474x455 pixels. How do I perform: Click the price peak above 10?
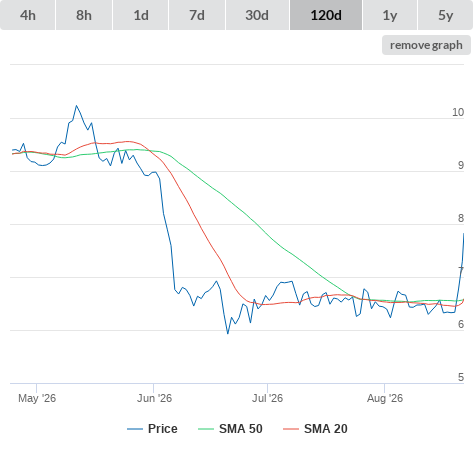tap(76, 106)
